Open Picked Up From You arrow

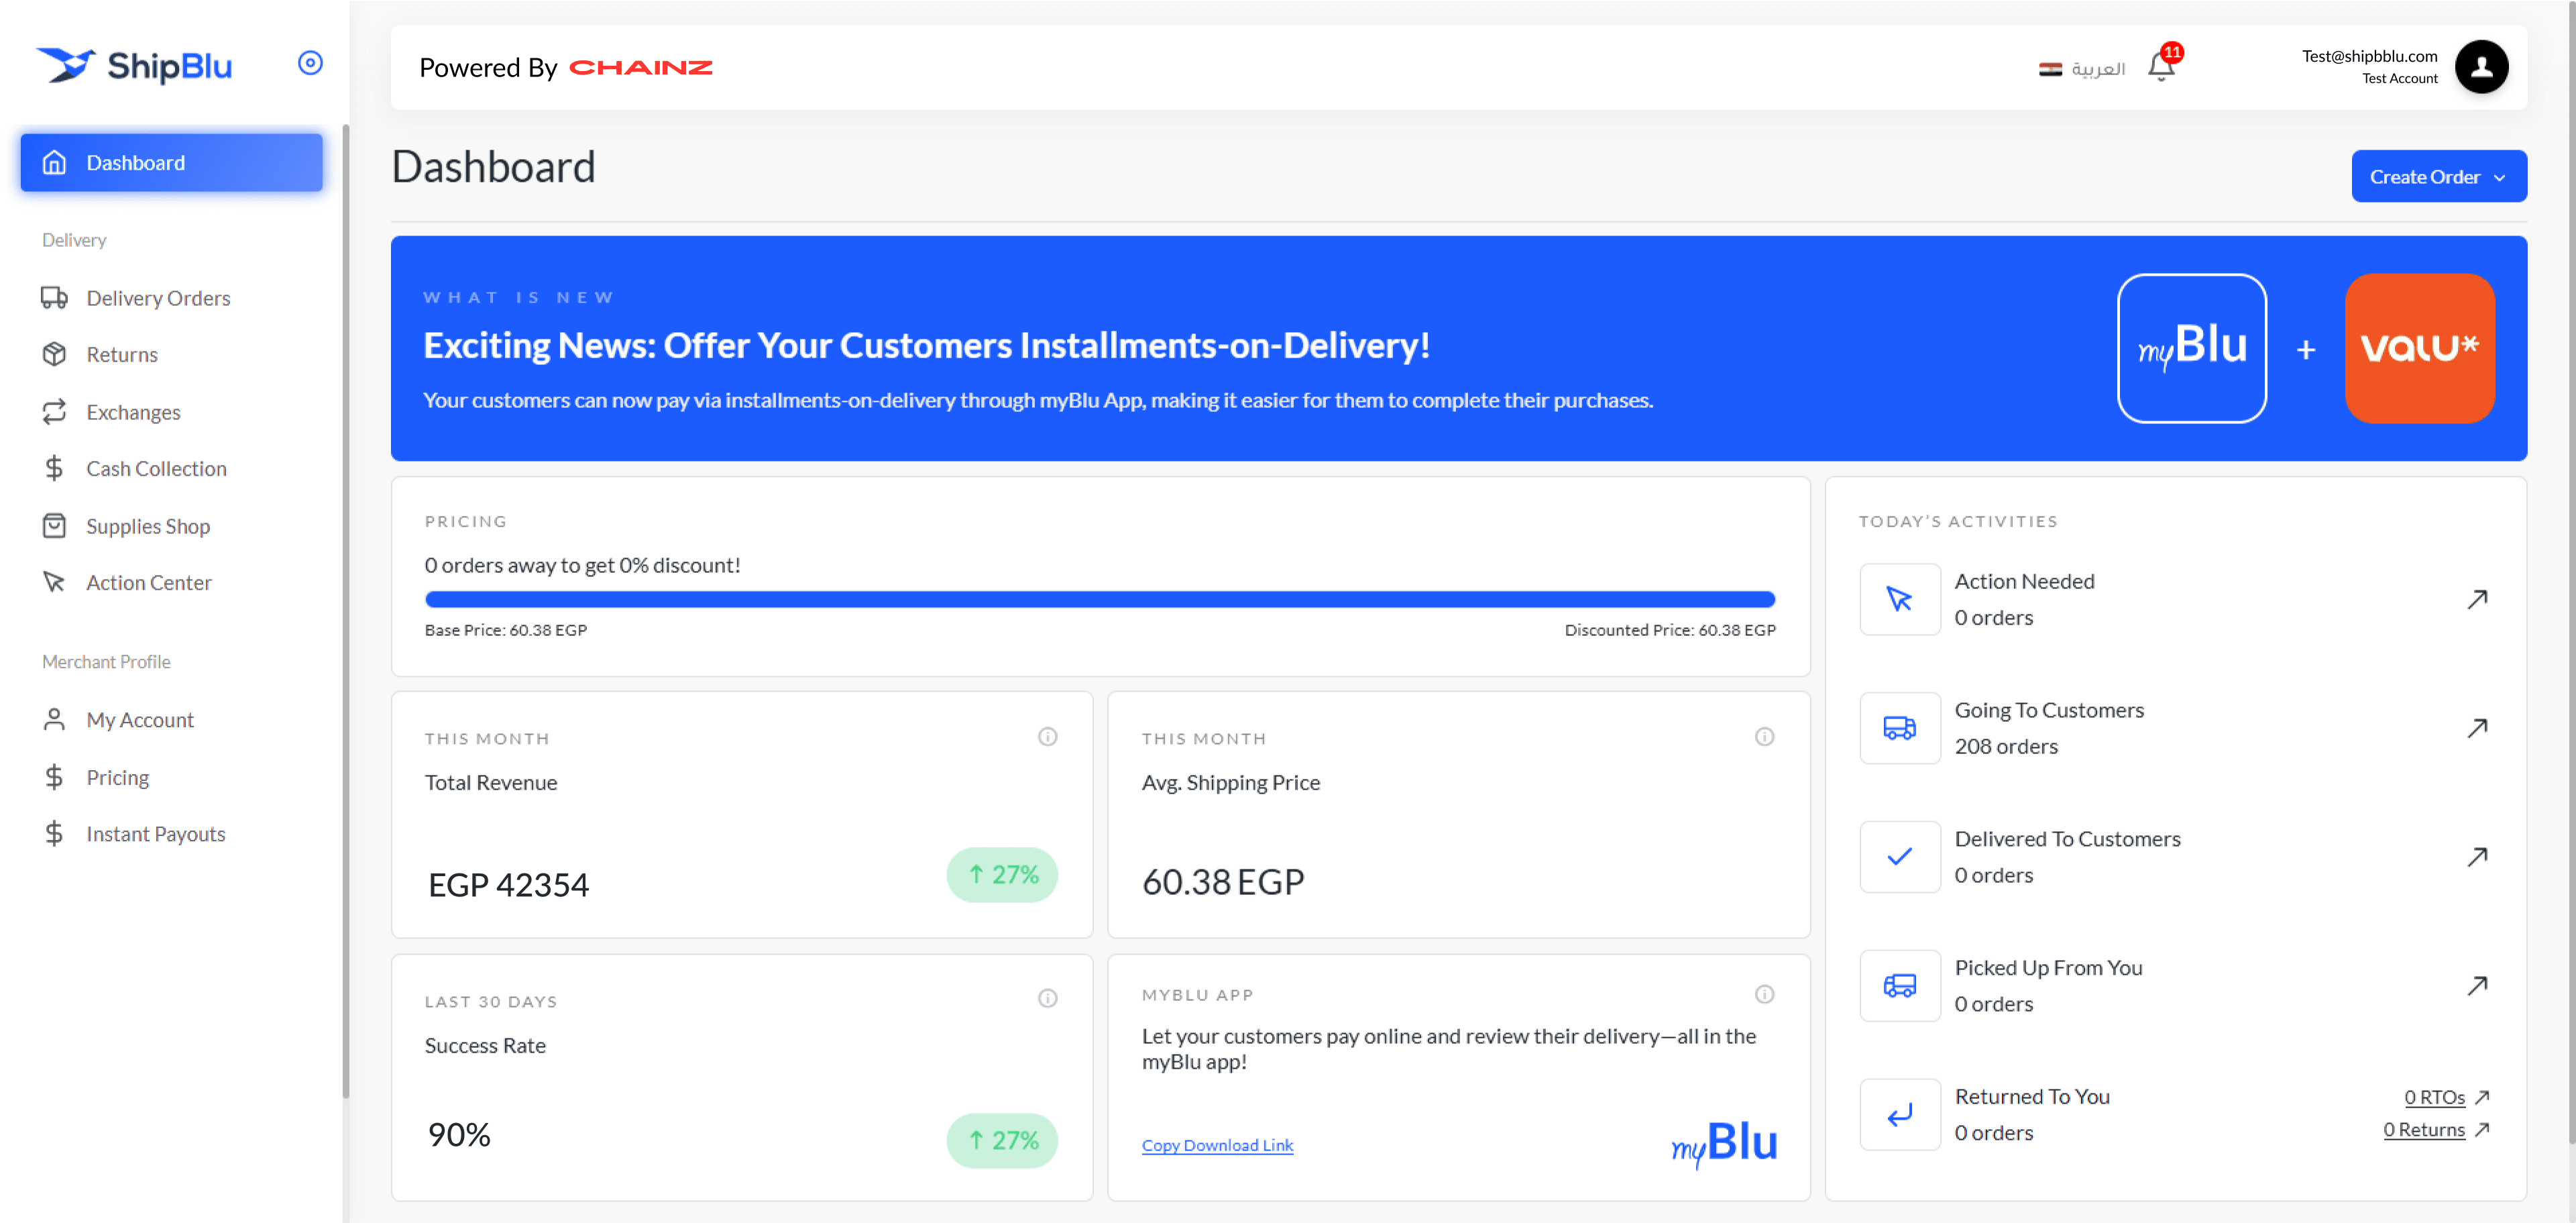pyautogui.click(x=2477, y=986)
